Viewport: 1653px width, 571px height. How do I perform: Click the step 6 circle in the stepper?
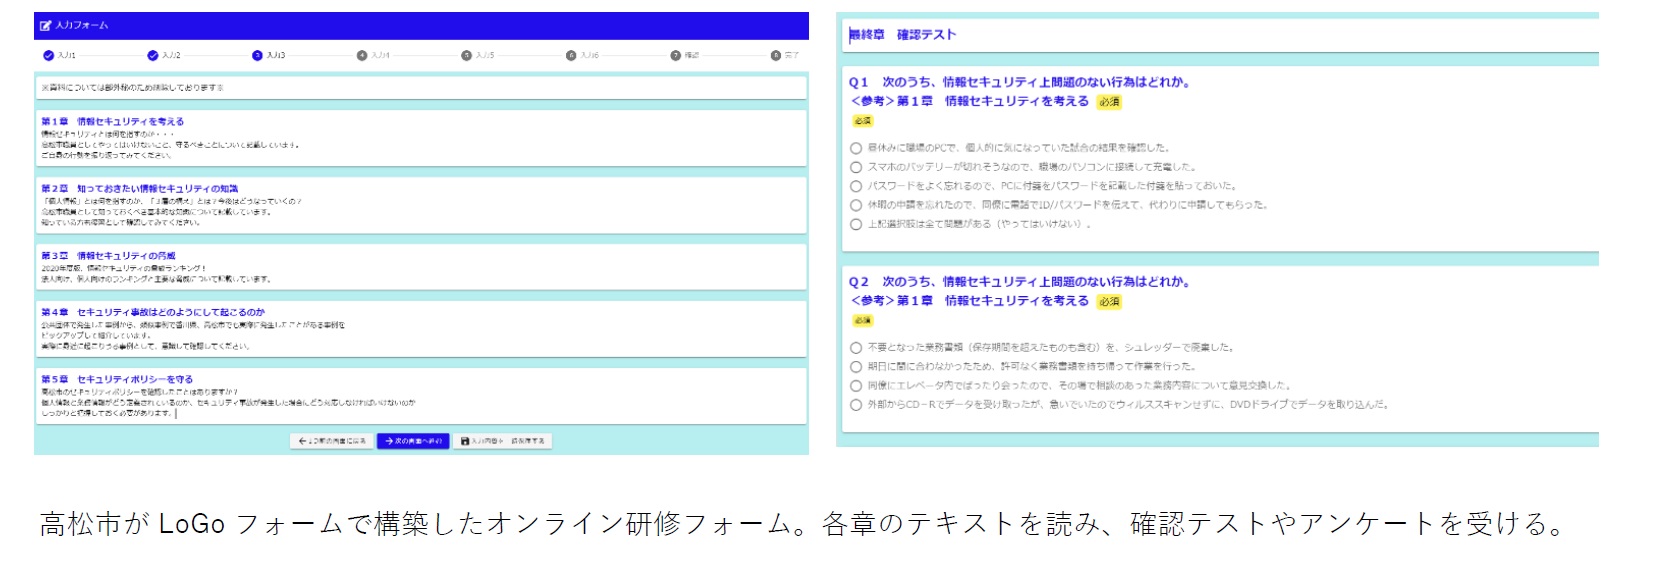571,55
